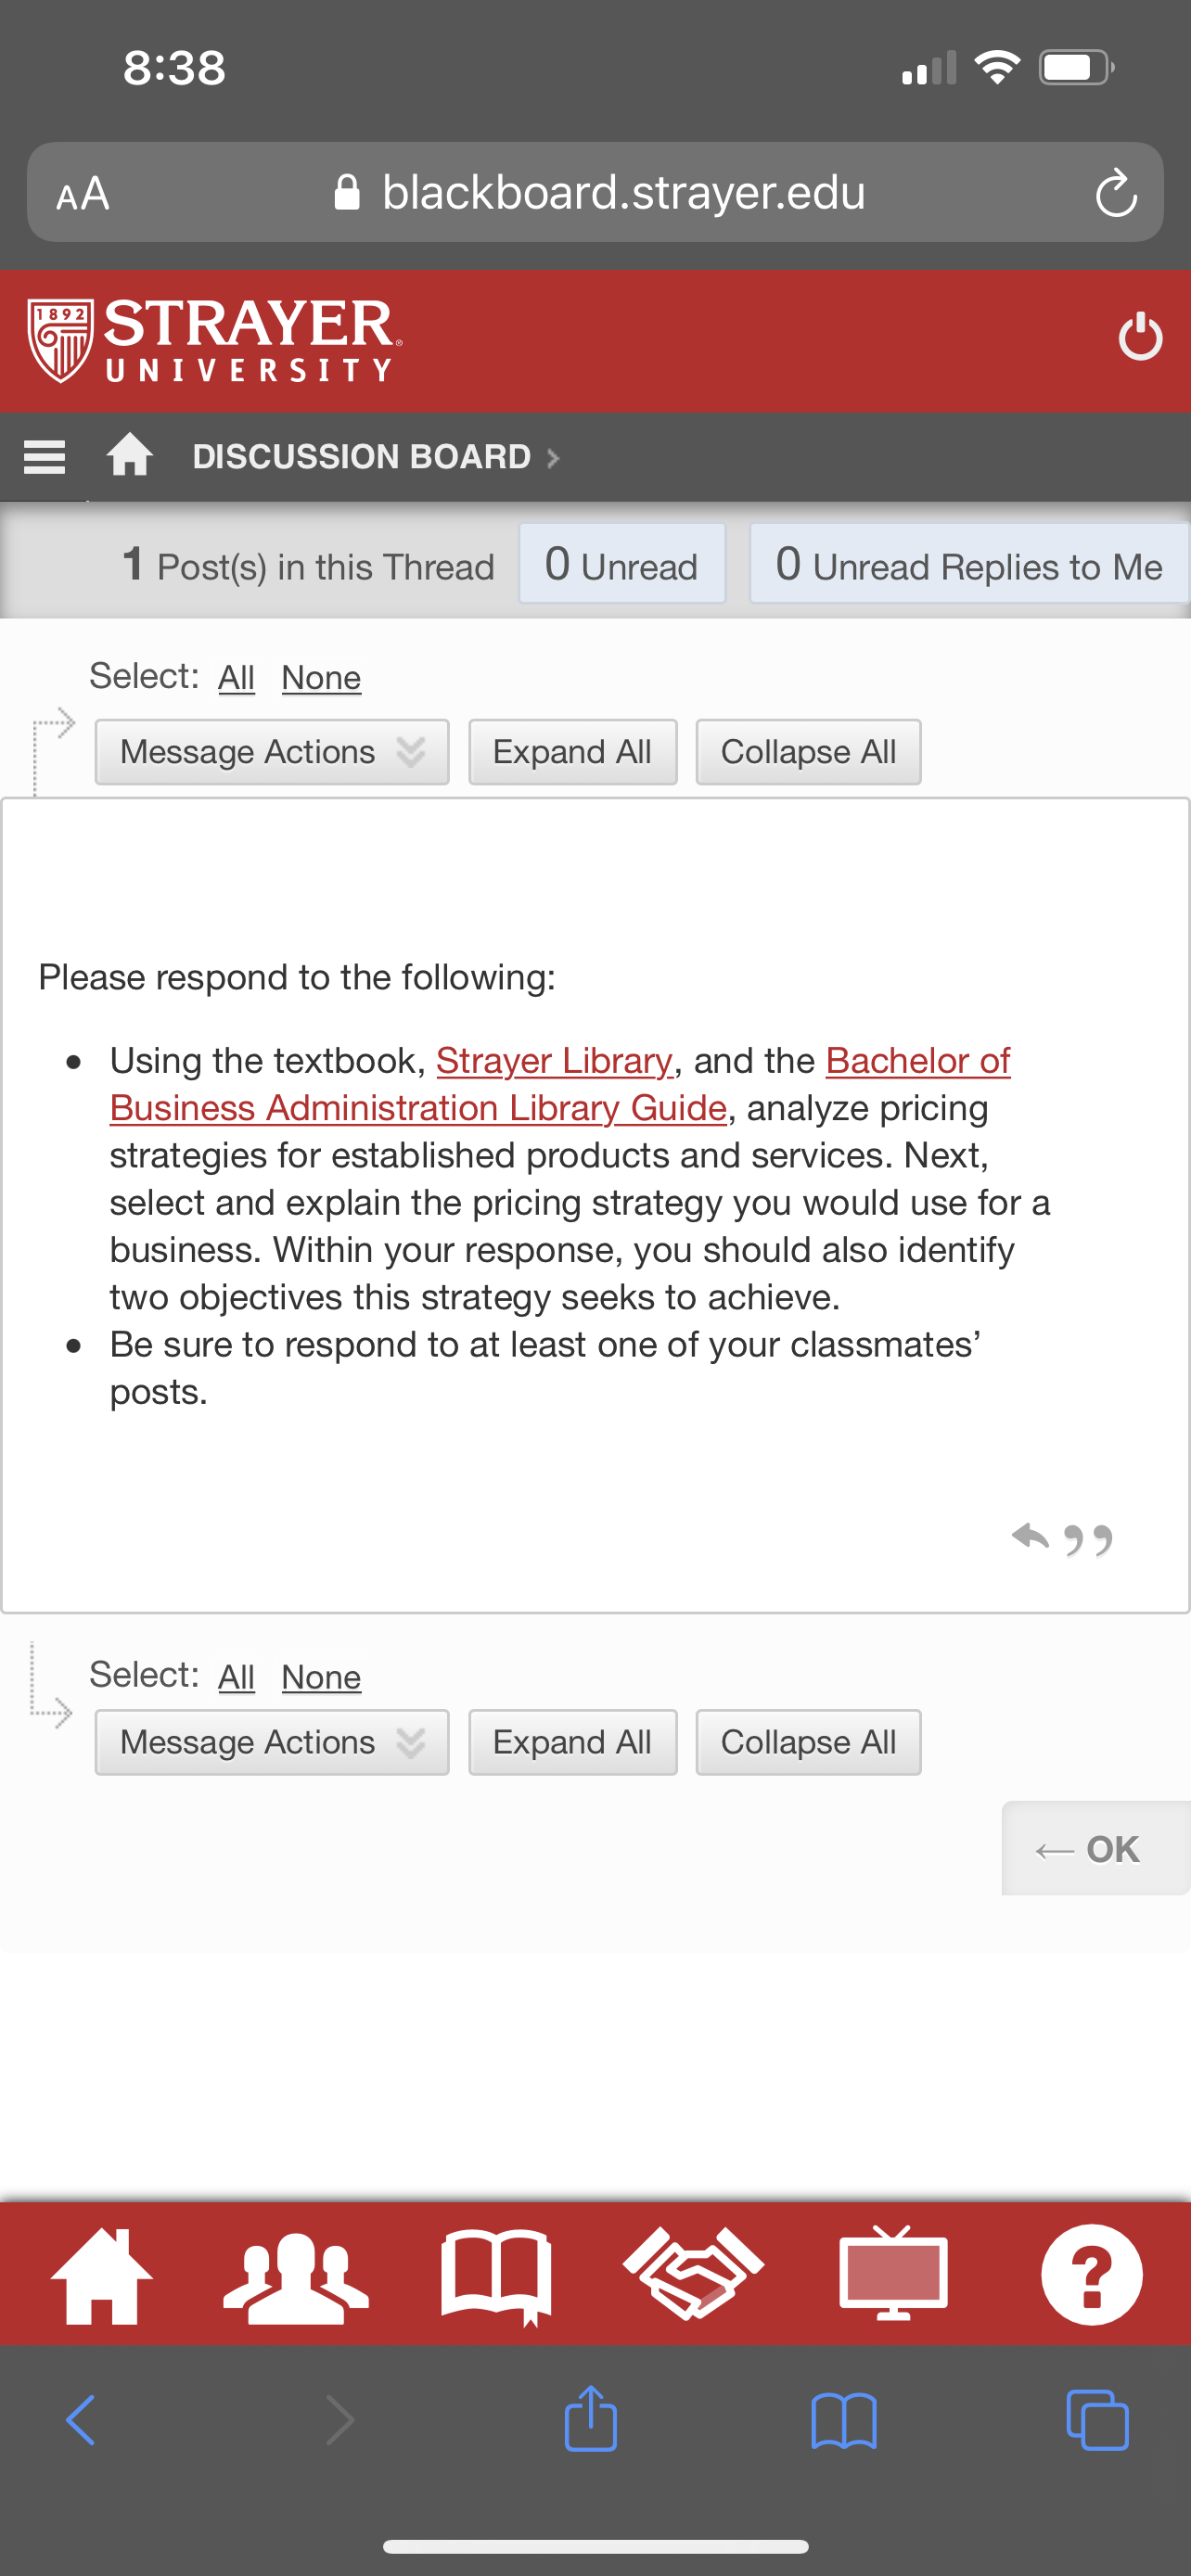Viewport: 1191px width, 2576px height.
Task: Reload the page with the refresh icon
Action: click(x=1116, y=193)
